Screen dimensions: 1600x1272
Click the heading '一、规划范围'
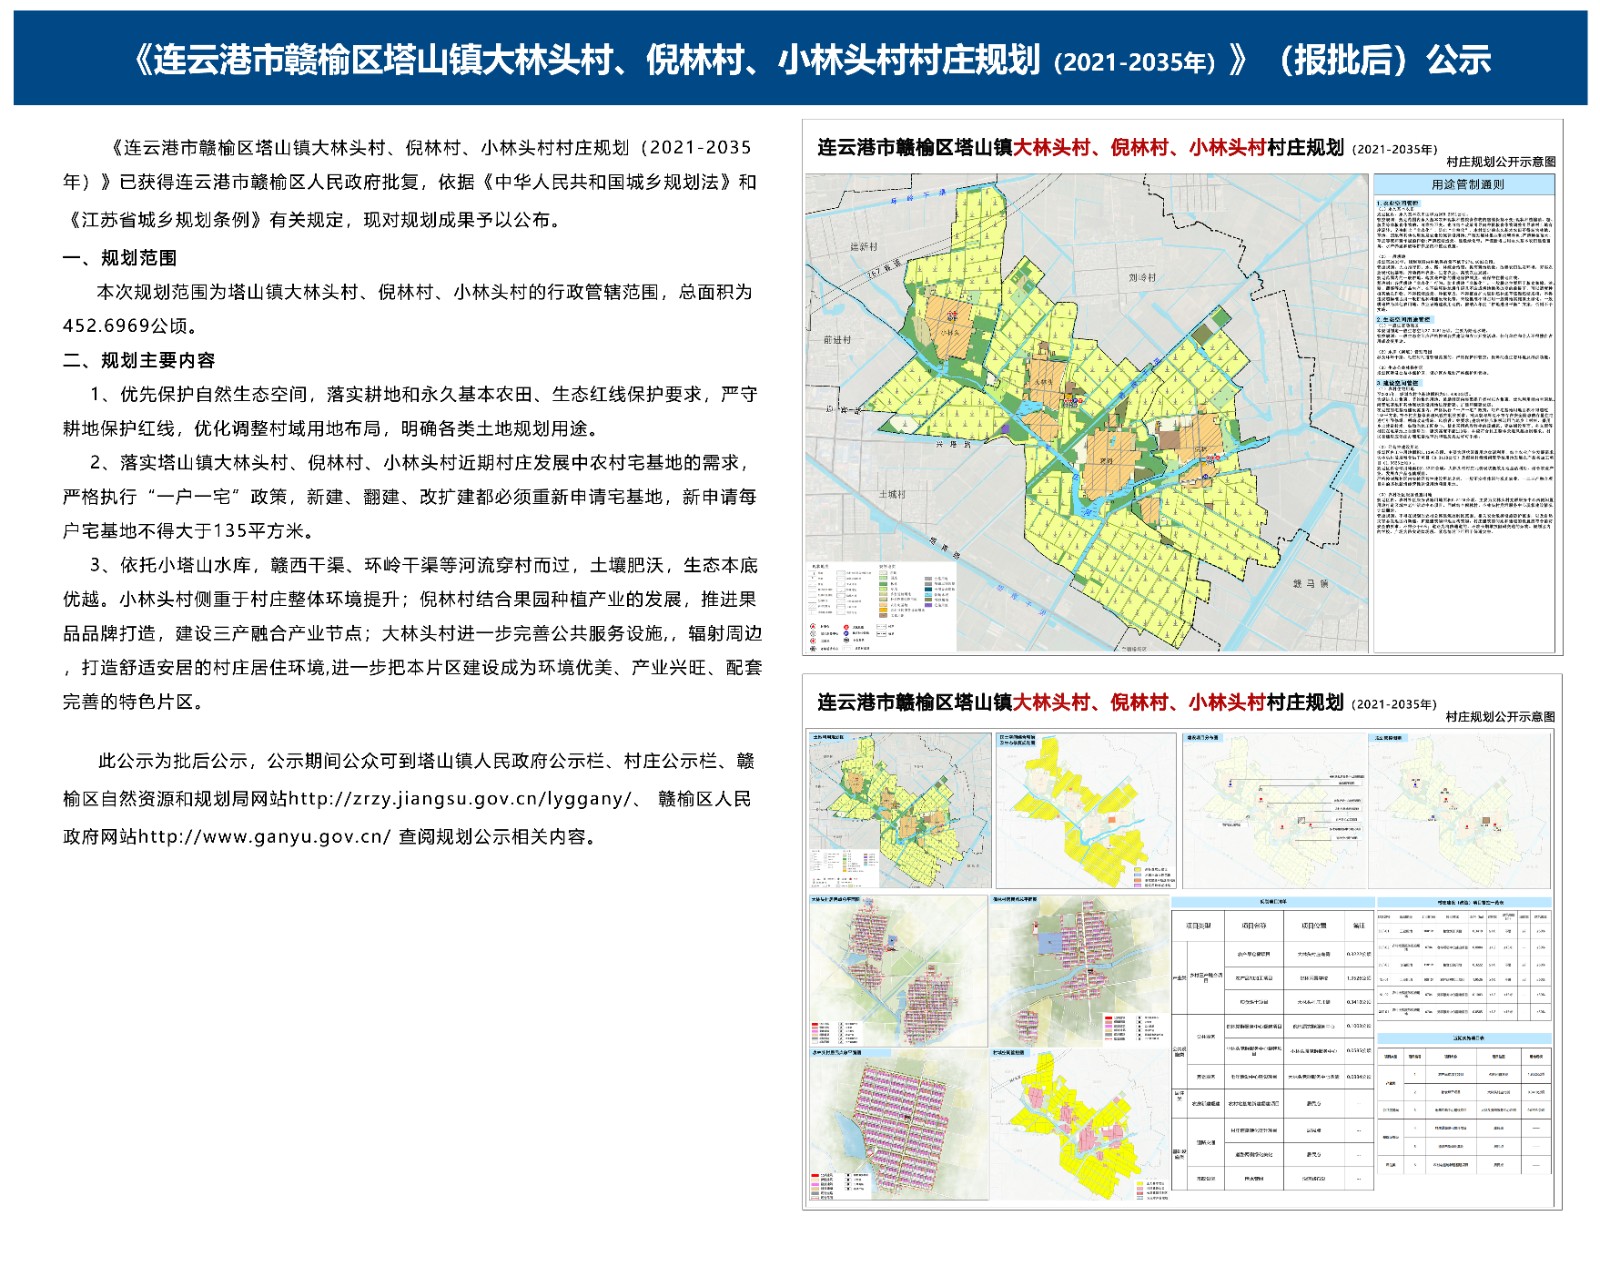[120, 258]
